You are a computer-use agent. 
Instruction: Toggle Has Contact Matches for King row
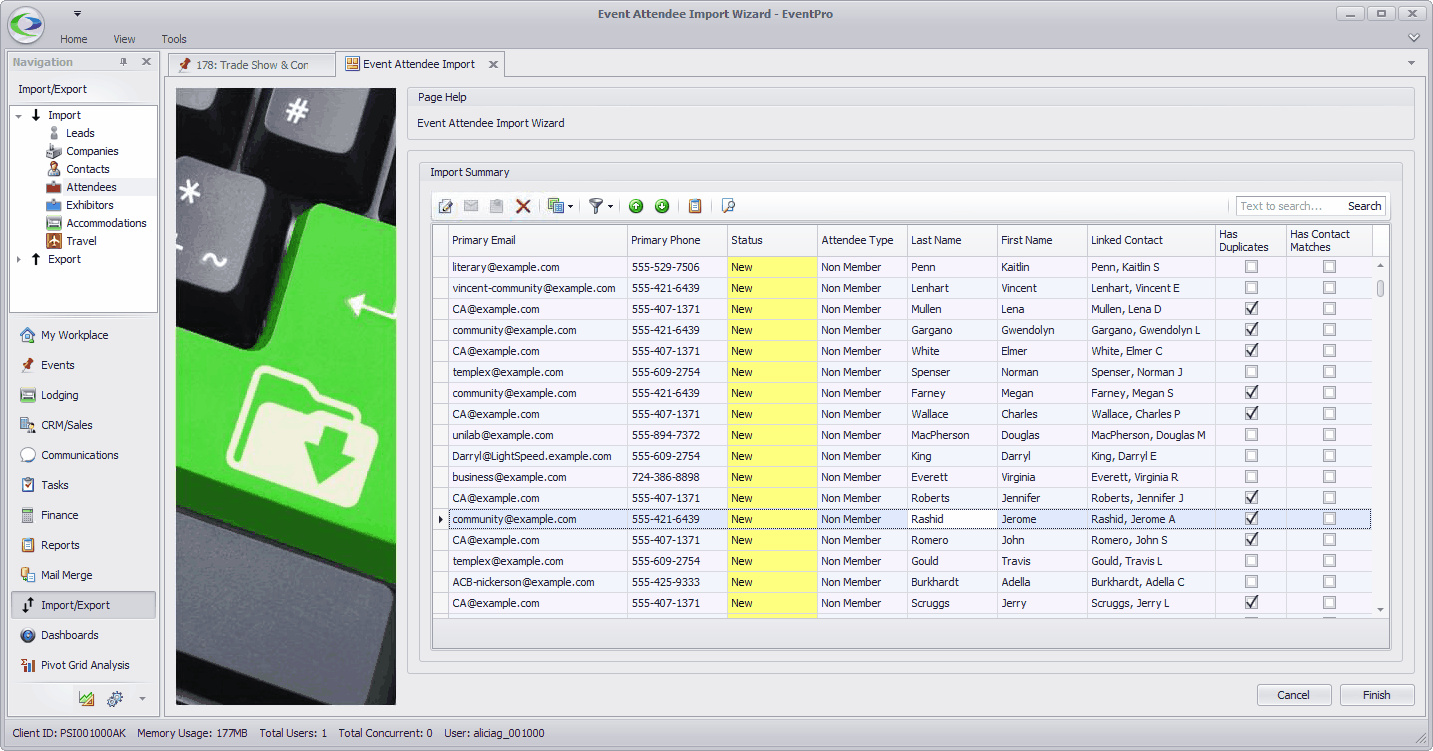point(1329,456)
